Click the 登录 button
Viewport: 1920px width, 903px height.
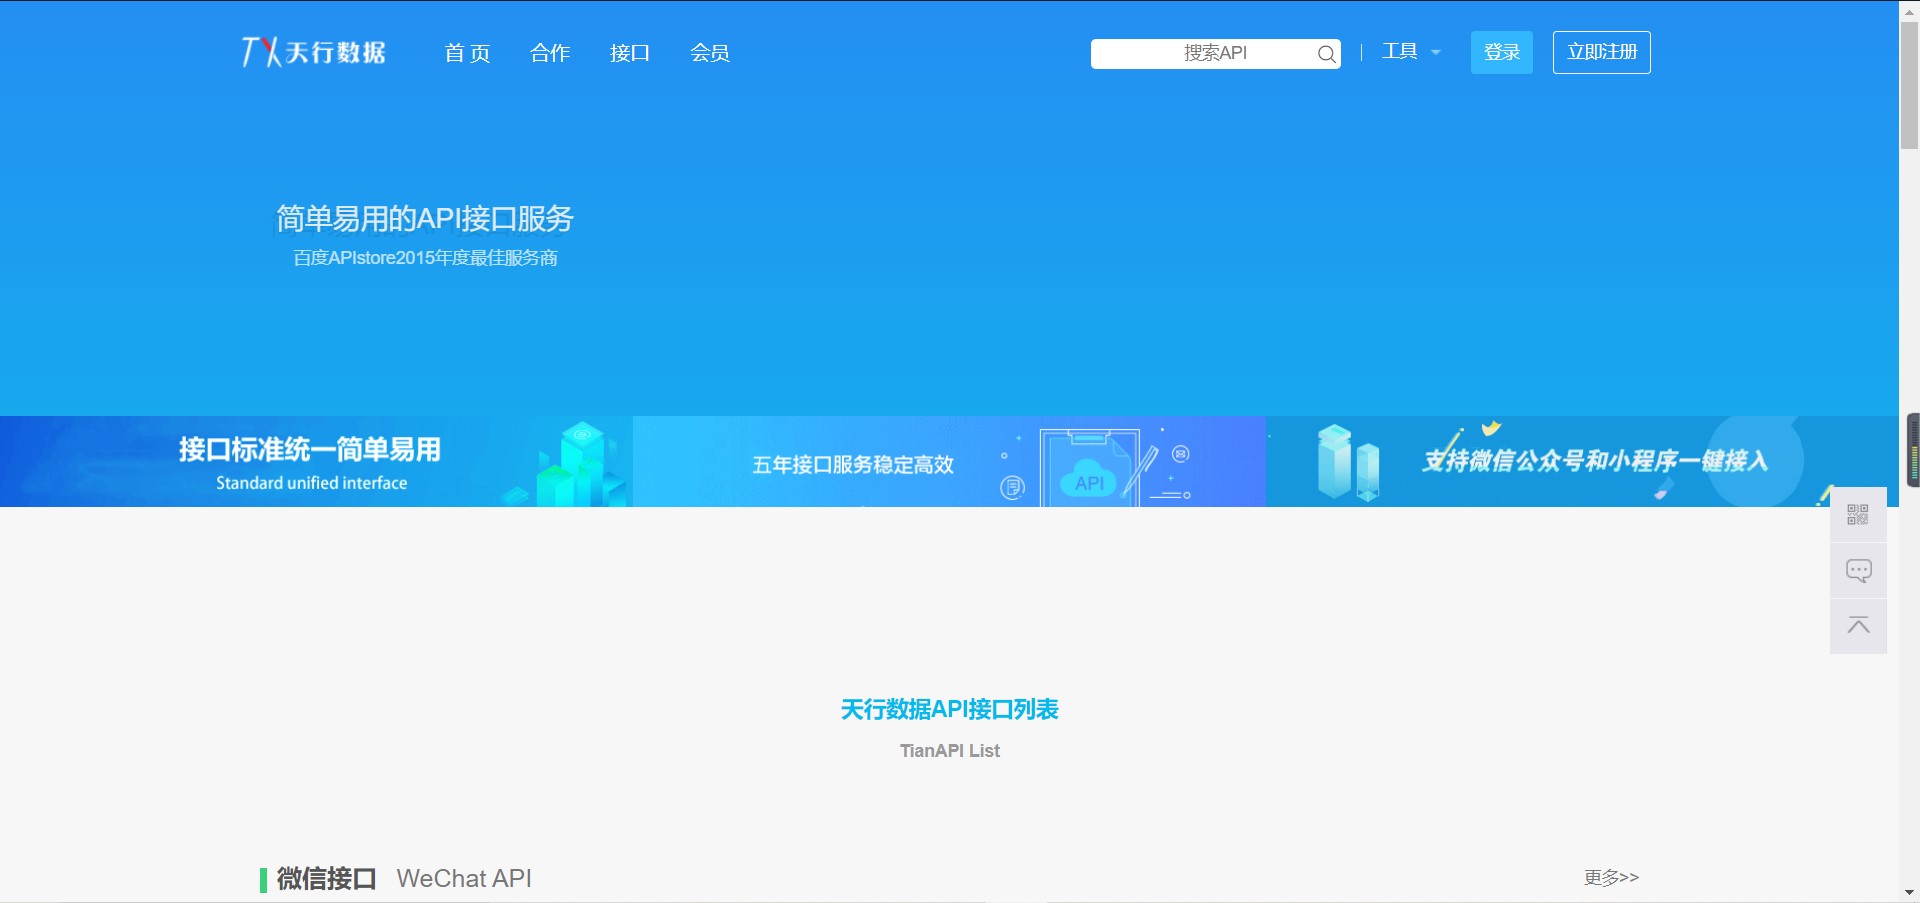pos(1501,52)
